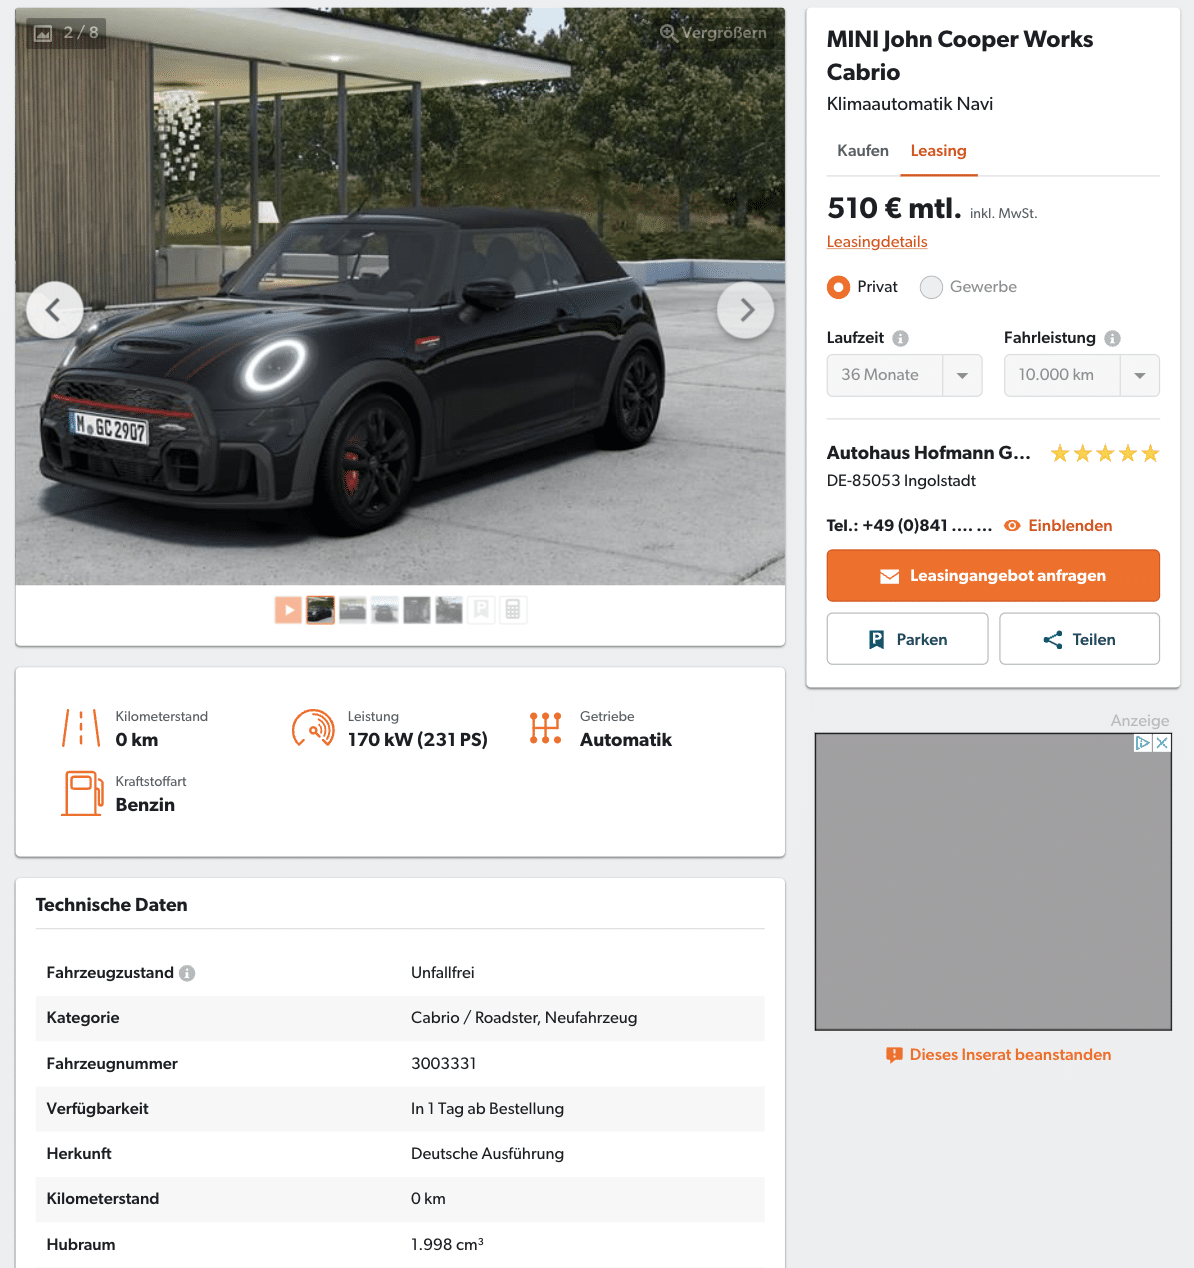Go back to the previous car photo
Viewport: 1194px width, 1268px height.
tap(54, 310)
